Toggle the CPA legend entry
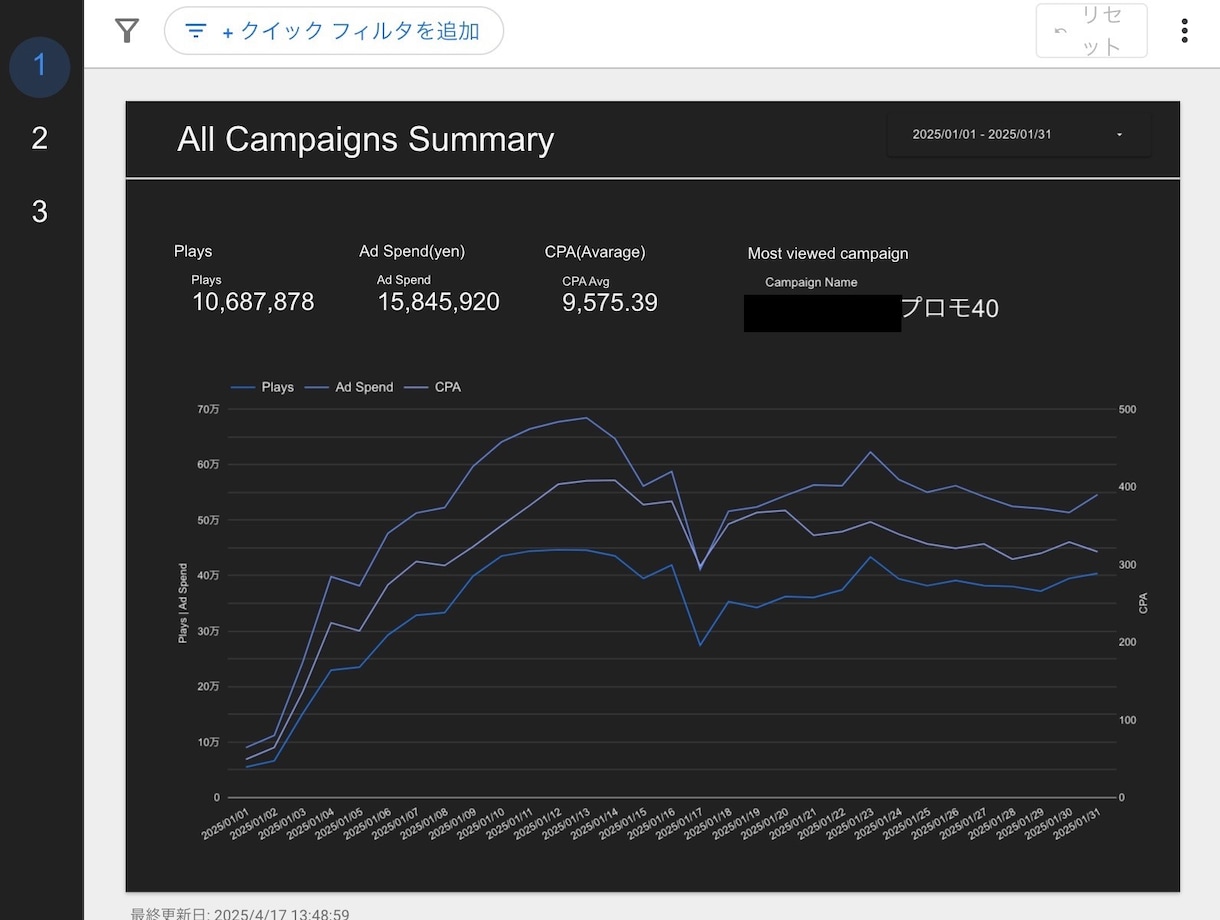The image size is (1220, 920). coord(432,387)
